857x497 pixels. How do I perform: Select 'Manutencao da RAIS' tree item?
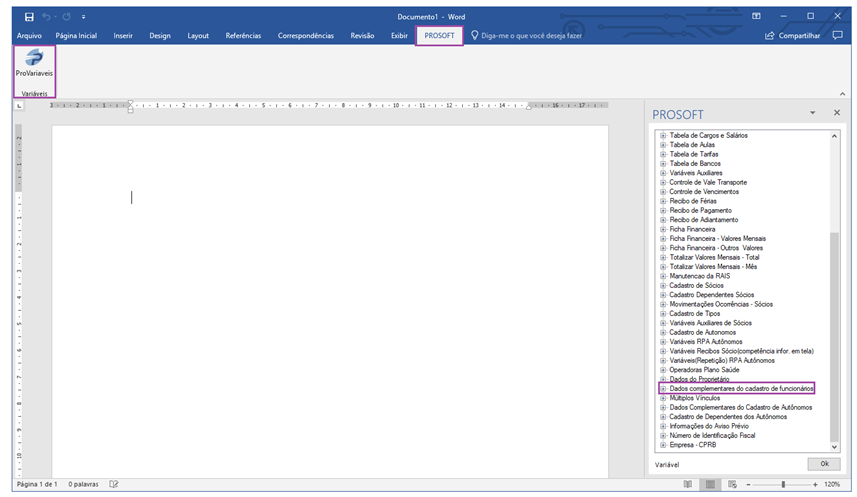700,276
